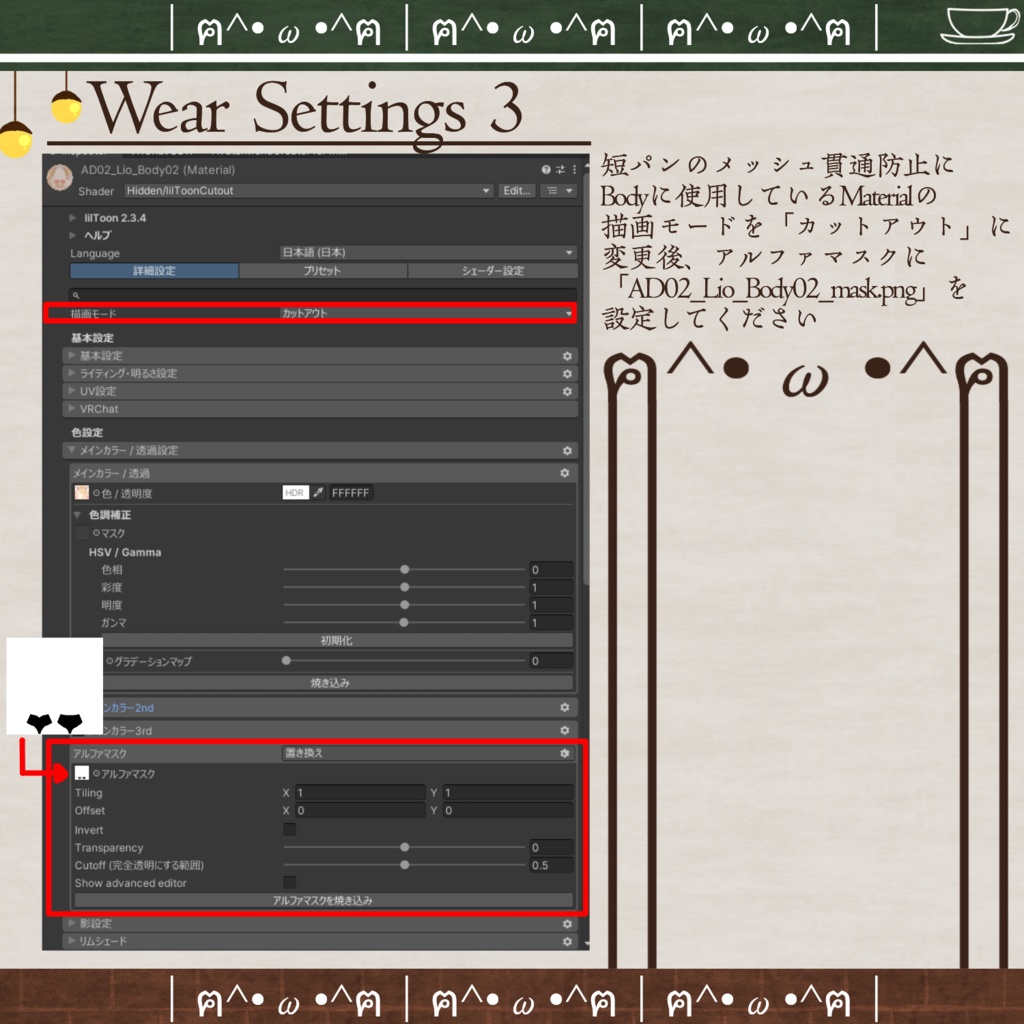Enable the Show advanced editor checkbox
Viewport: 1024px width, 1024px height.
(289, 882)
